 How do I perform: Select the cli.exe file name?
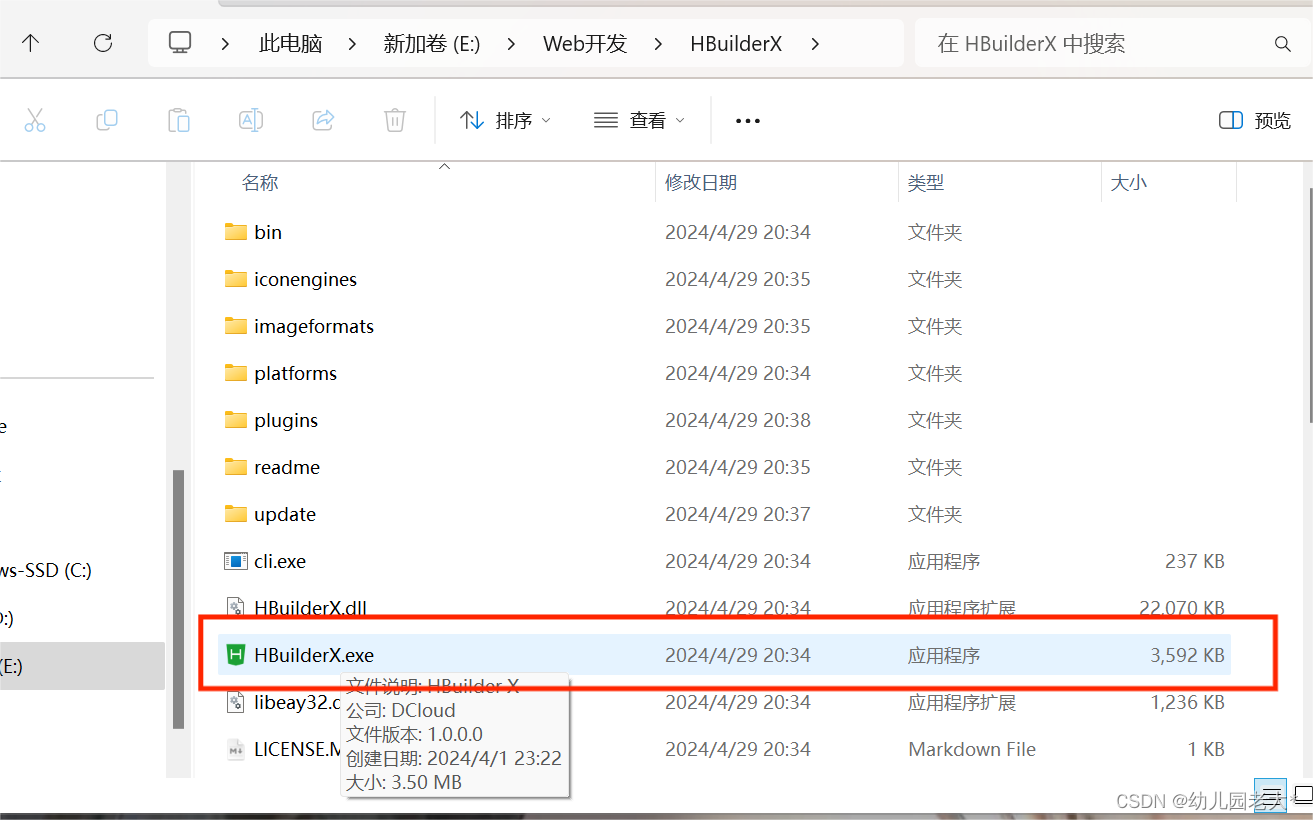(x=280, y=561)
